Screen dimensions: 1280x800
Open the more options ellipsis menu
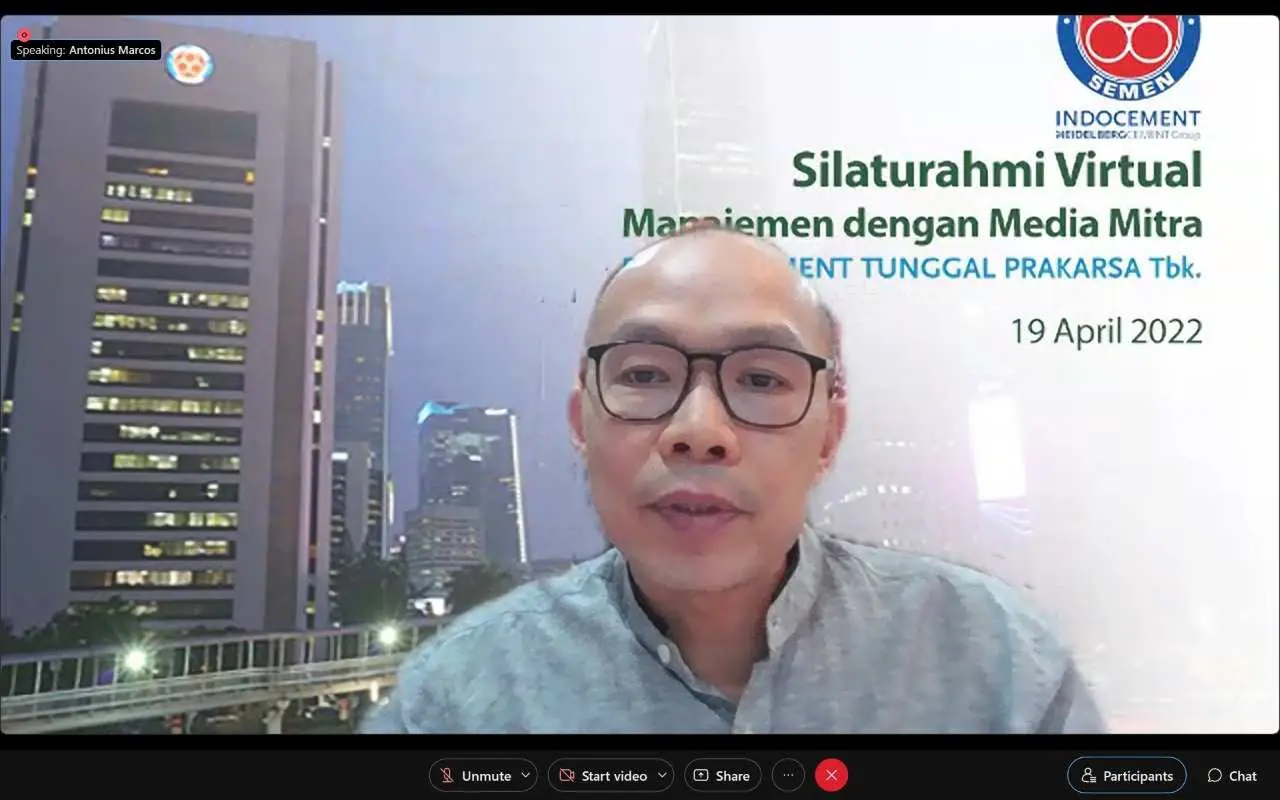click(x=788, y=775)
